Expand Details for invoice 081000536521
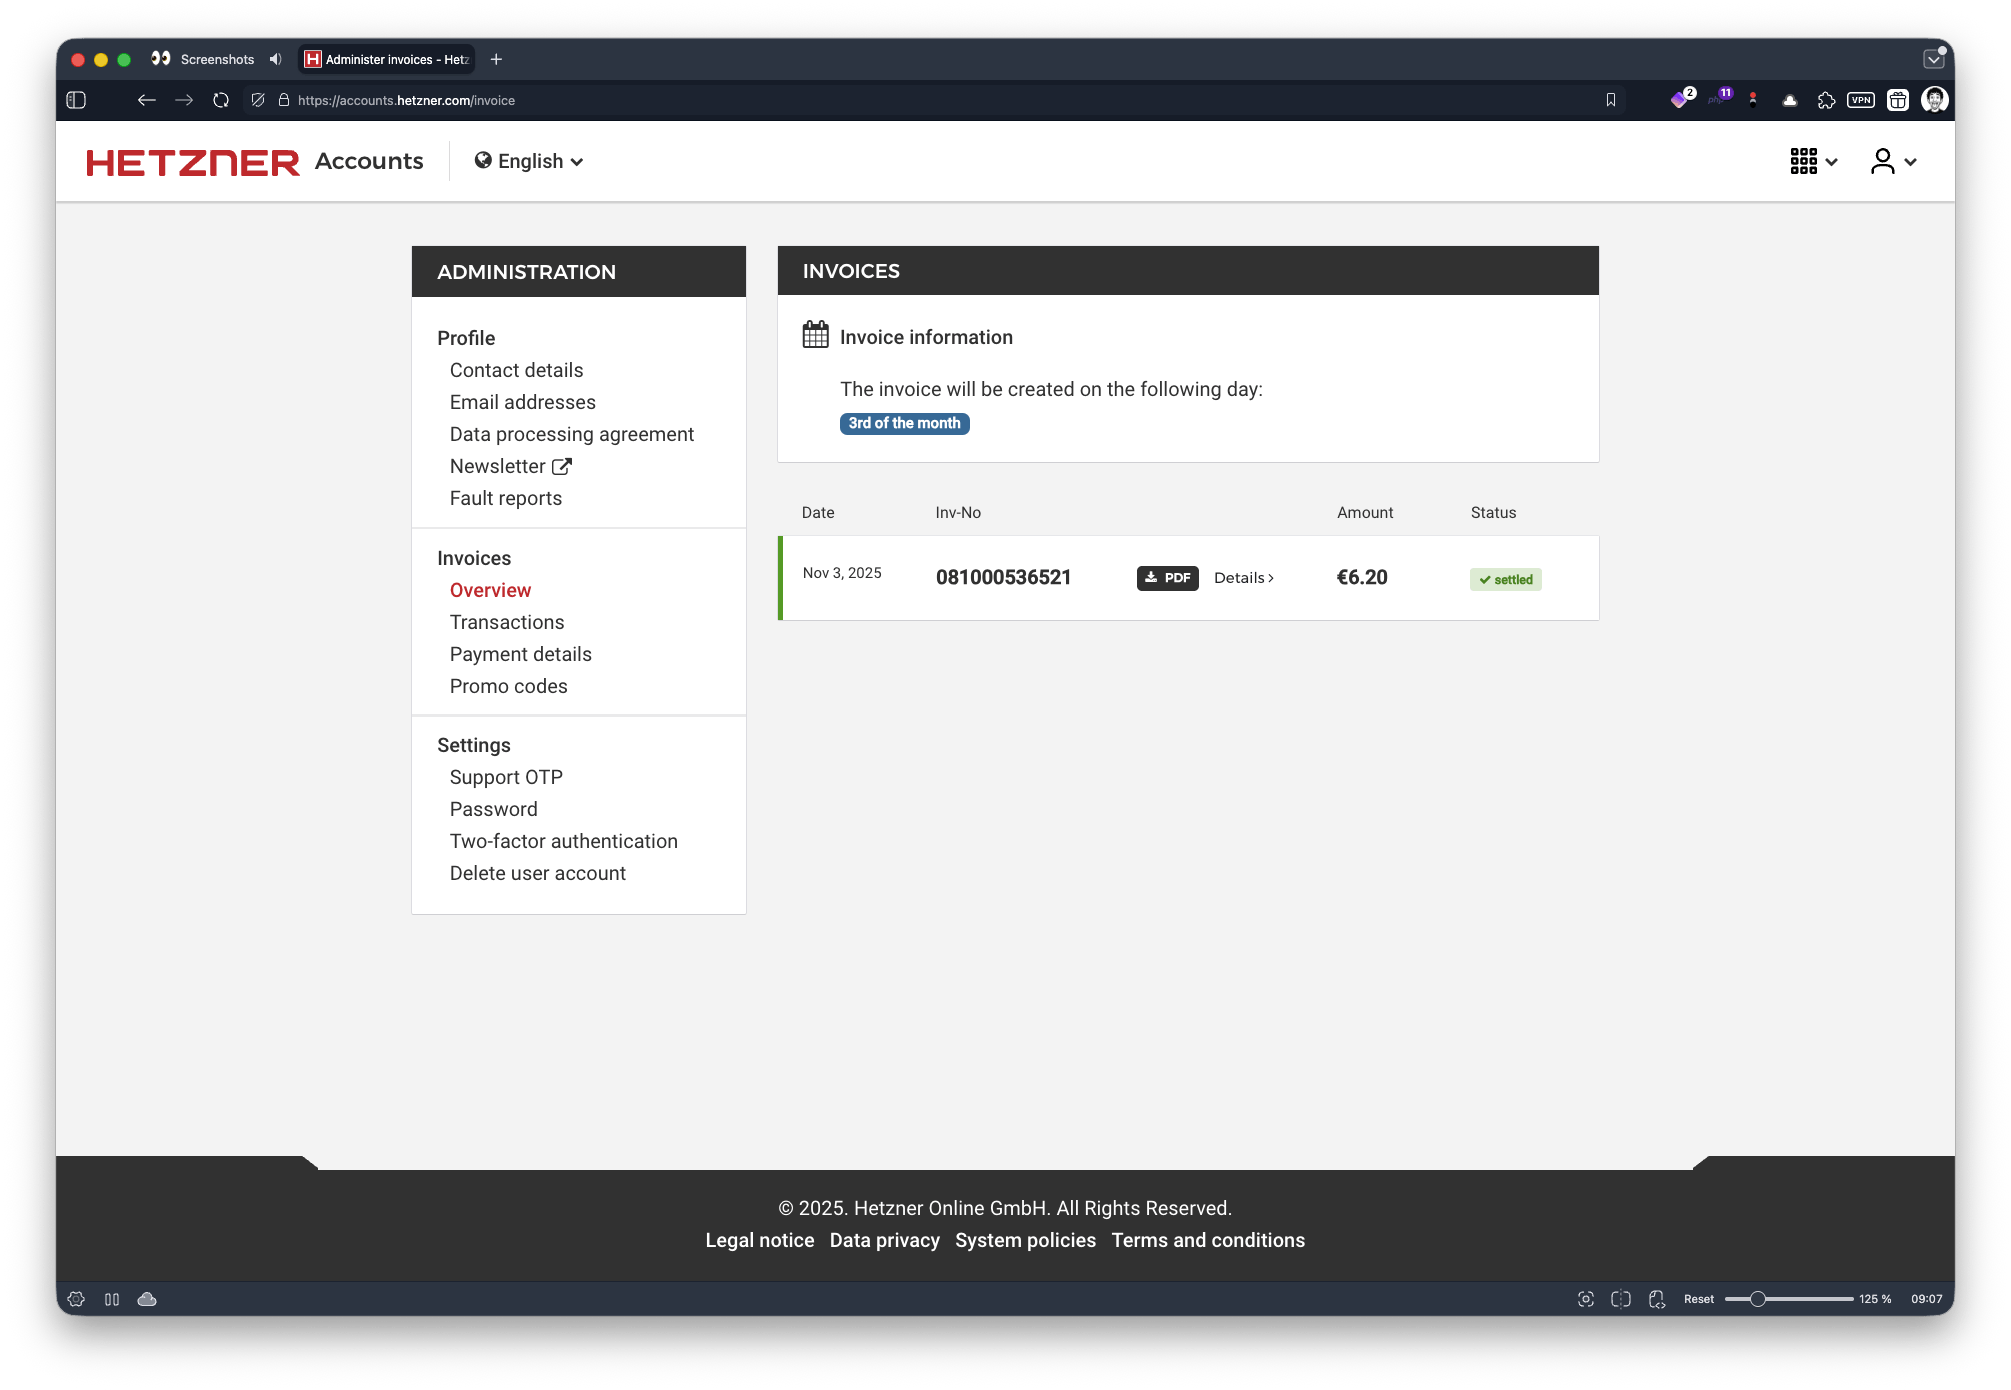 1243,577
